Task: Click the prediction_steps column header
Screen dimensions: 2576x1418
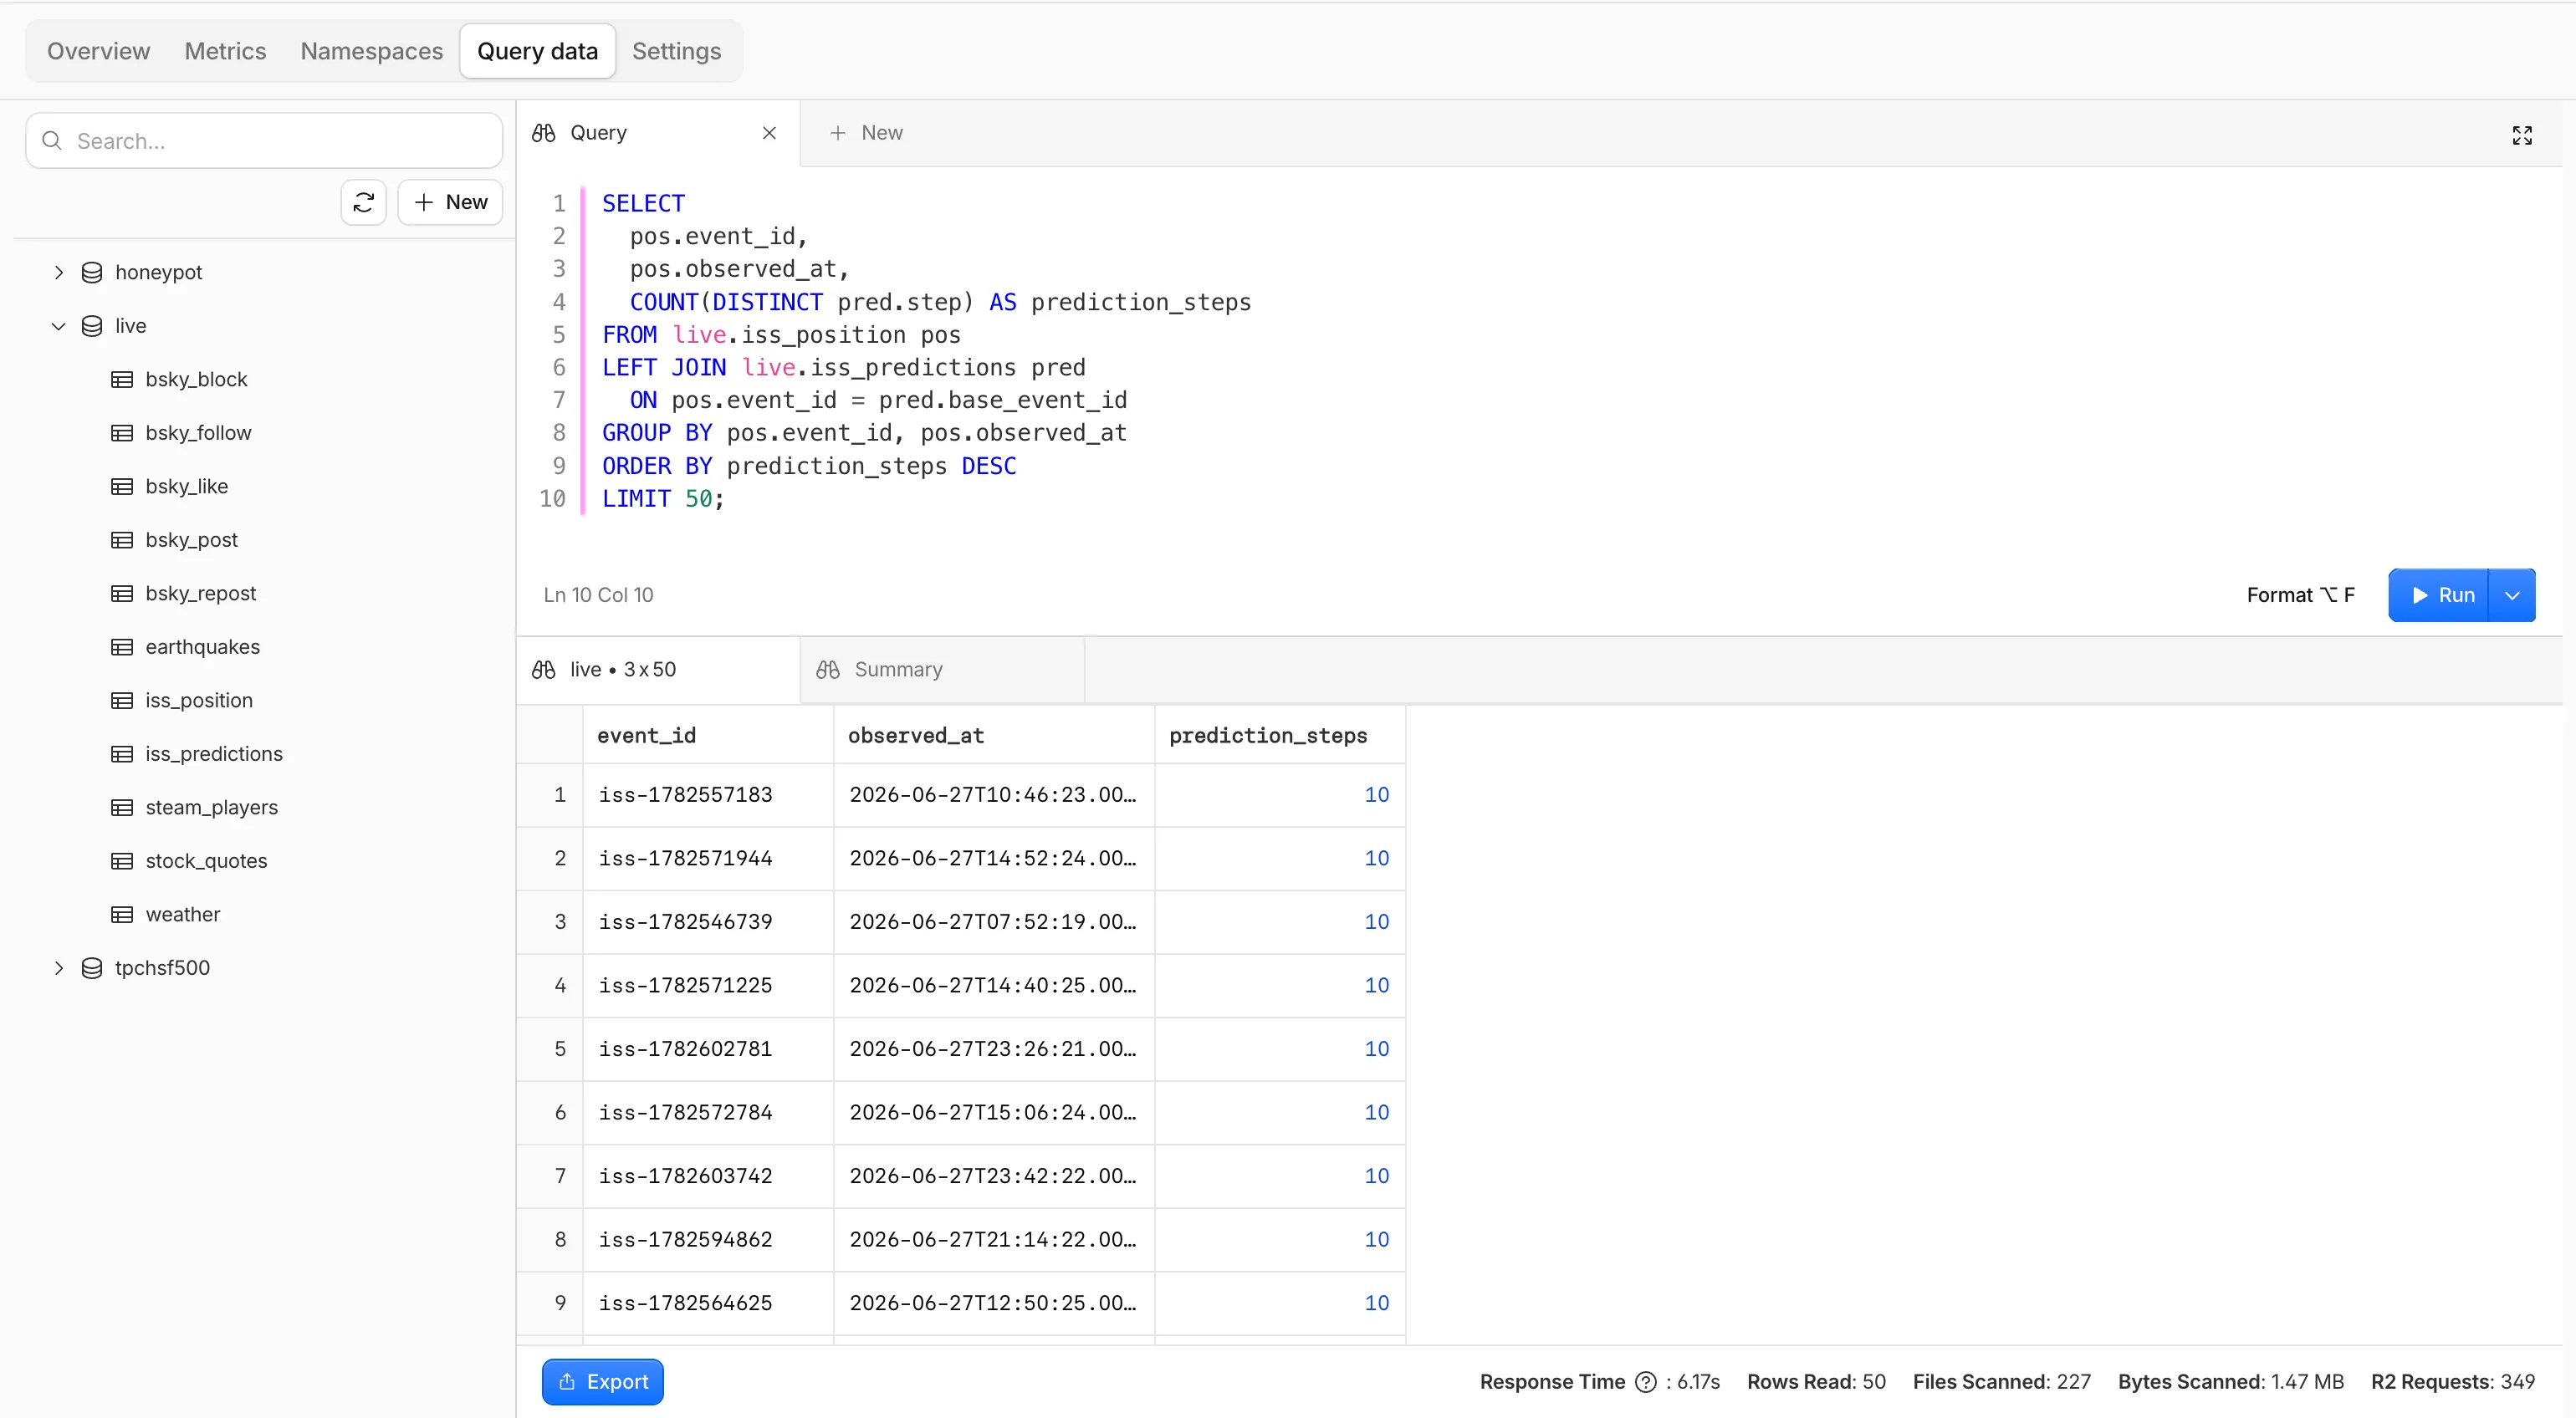Action: click(x=1280, y=735)
